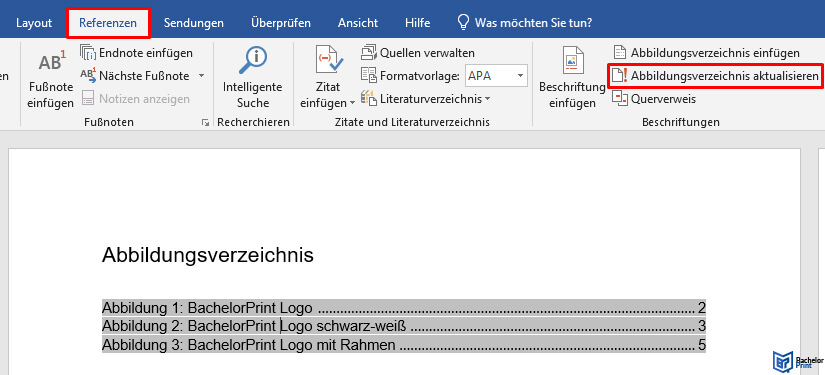This screenshot has width=825, height=375.
Task: Click the Fußnote einfügen AB icon
Action: tap(52, 62)
